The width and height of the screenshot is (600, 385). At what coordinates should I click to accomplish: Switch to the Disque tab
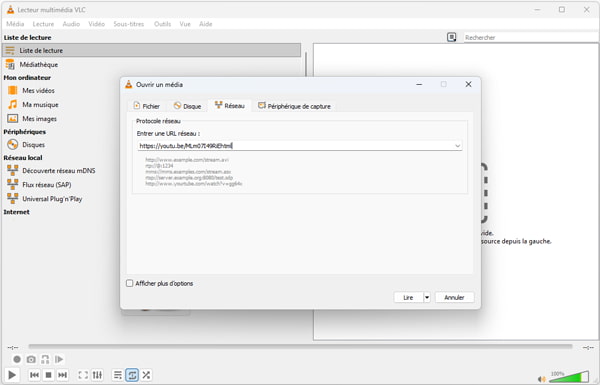coord(187,106)
